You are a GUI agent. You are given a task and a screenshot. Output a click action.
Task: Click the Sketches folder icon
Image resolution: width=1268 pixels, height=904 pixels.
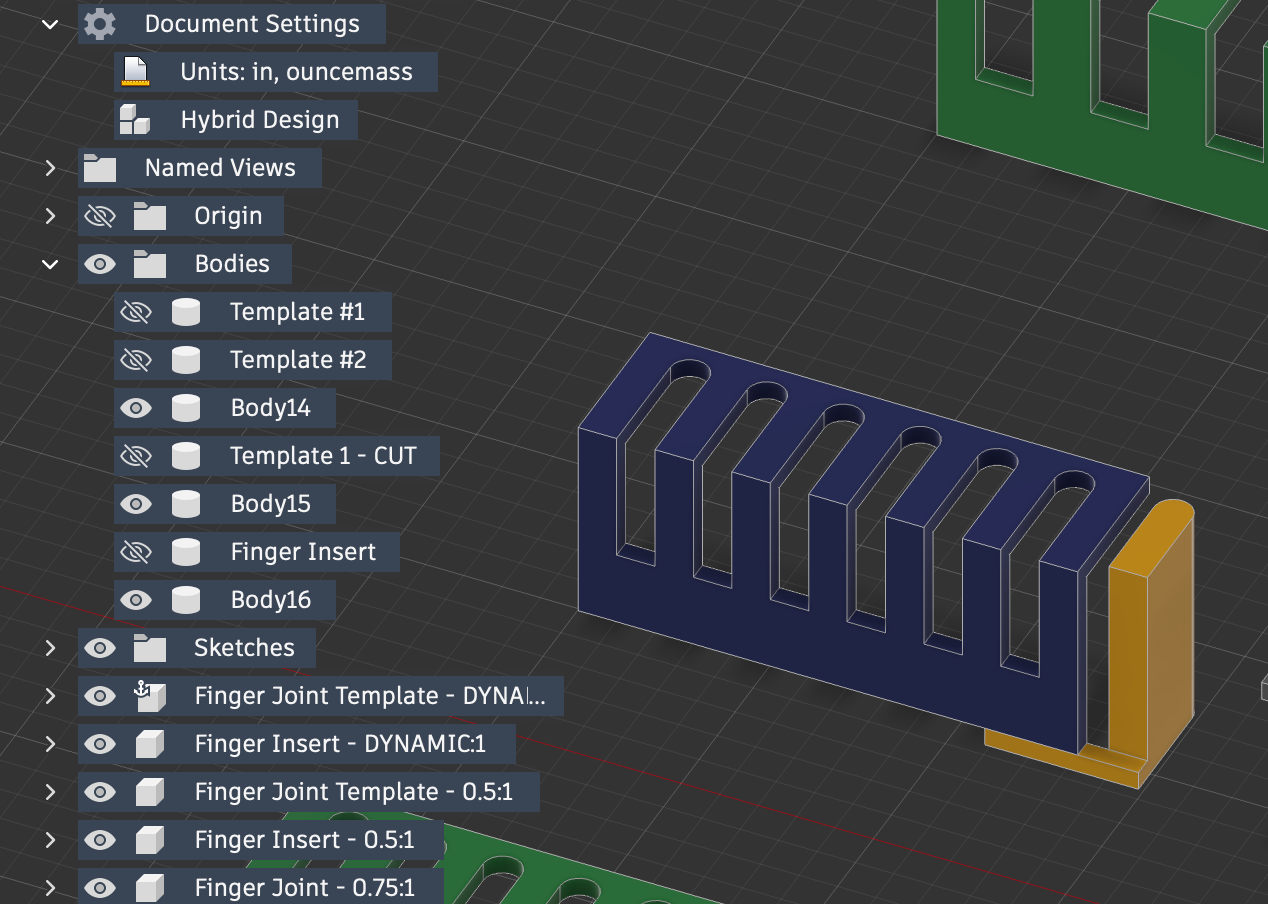click(150, 648)
